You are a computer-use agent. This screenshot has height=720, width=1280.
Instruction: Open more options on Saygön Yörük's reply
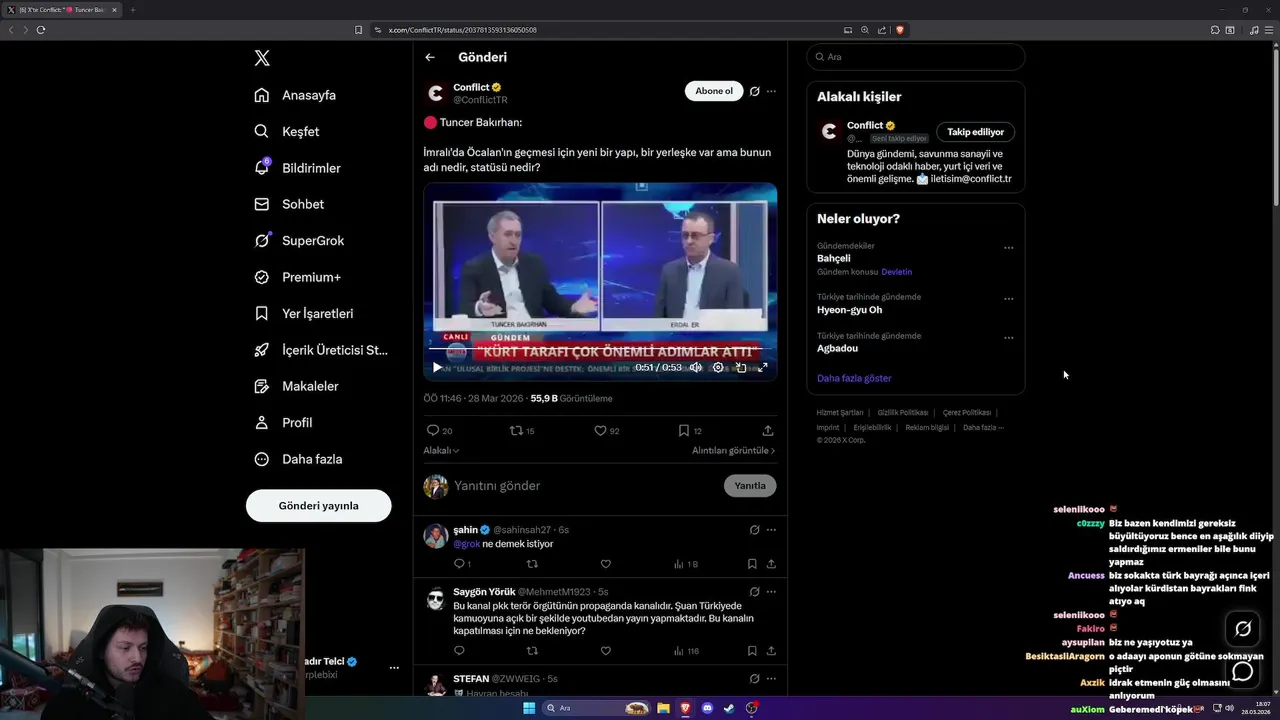pos(771,591)
